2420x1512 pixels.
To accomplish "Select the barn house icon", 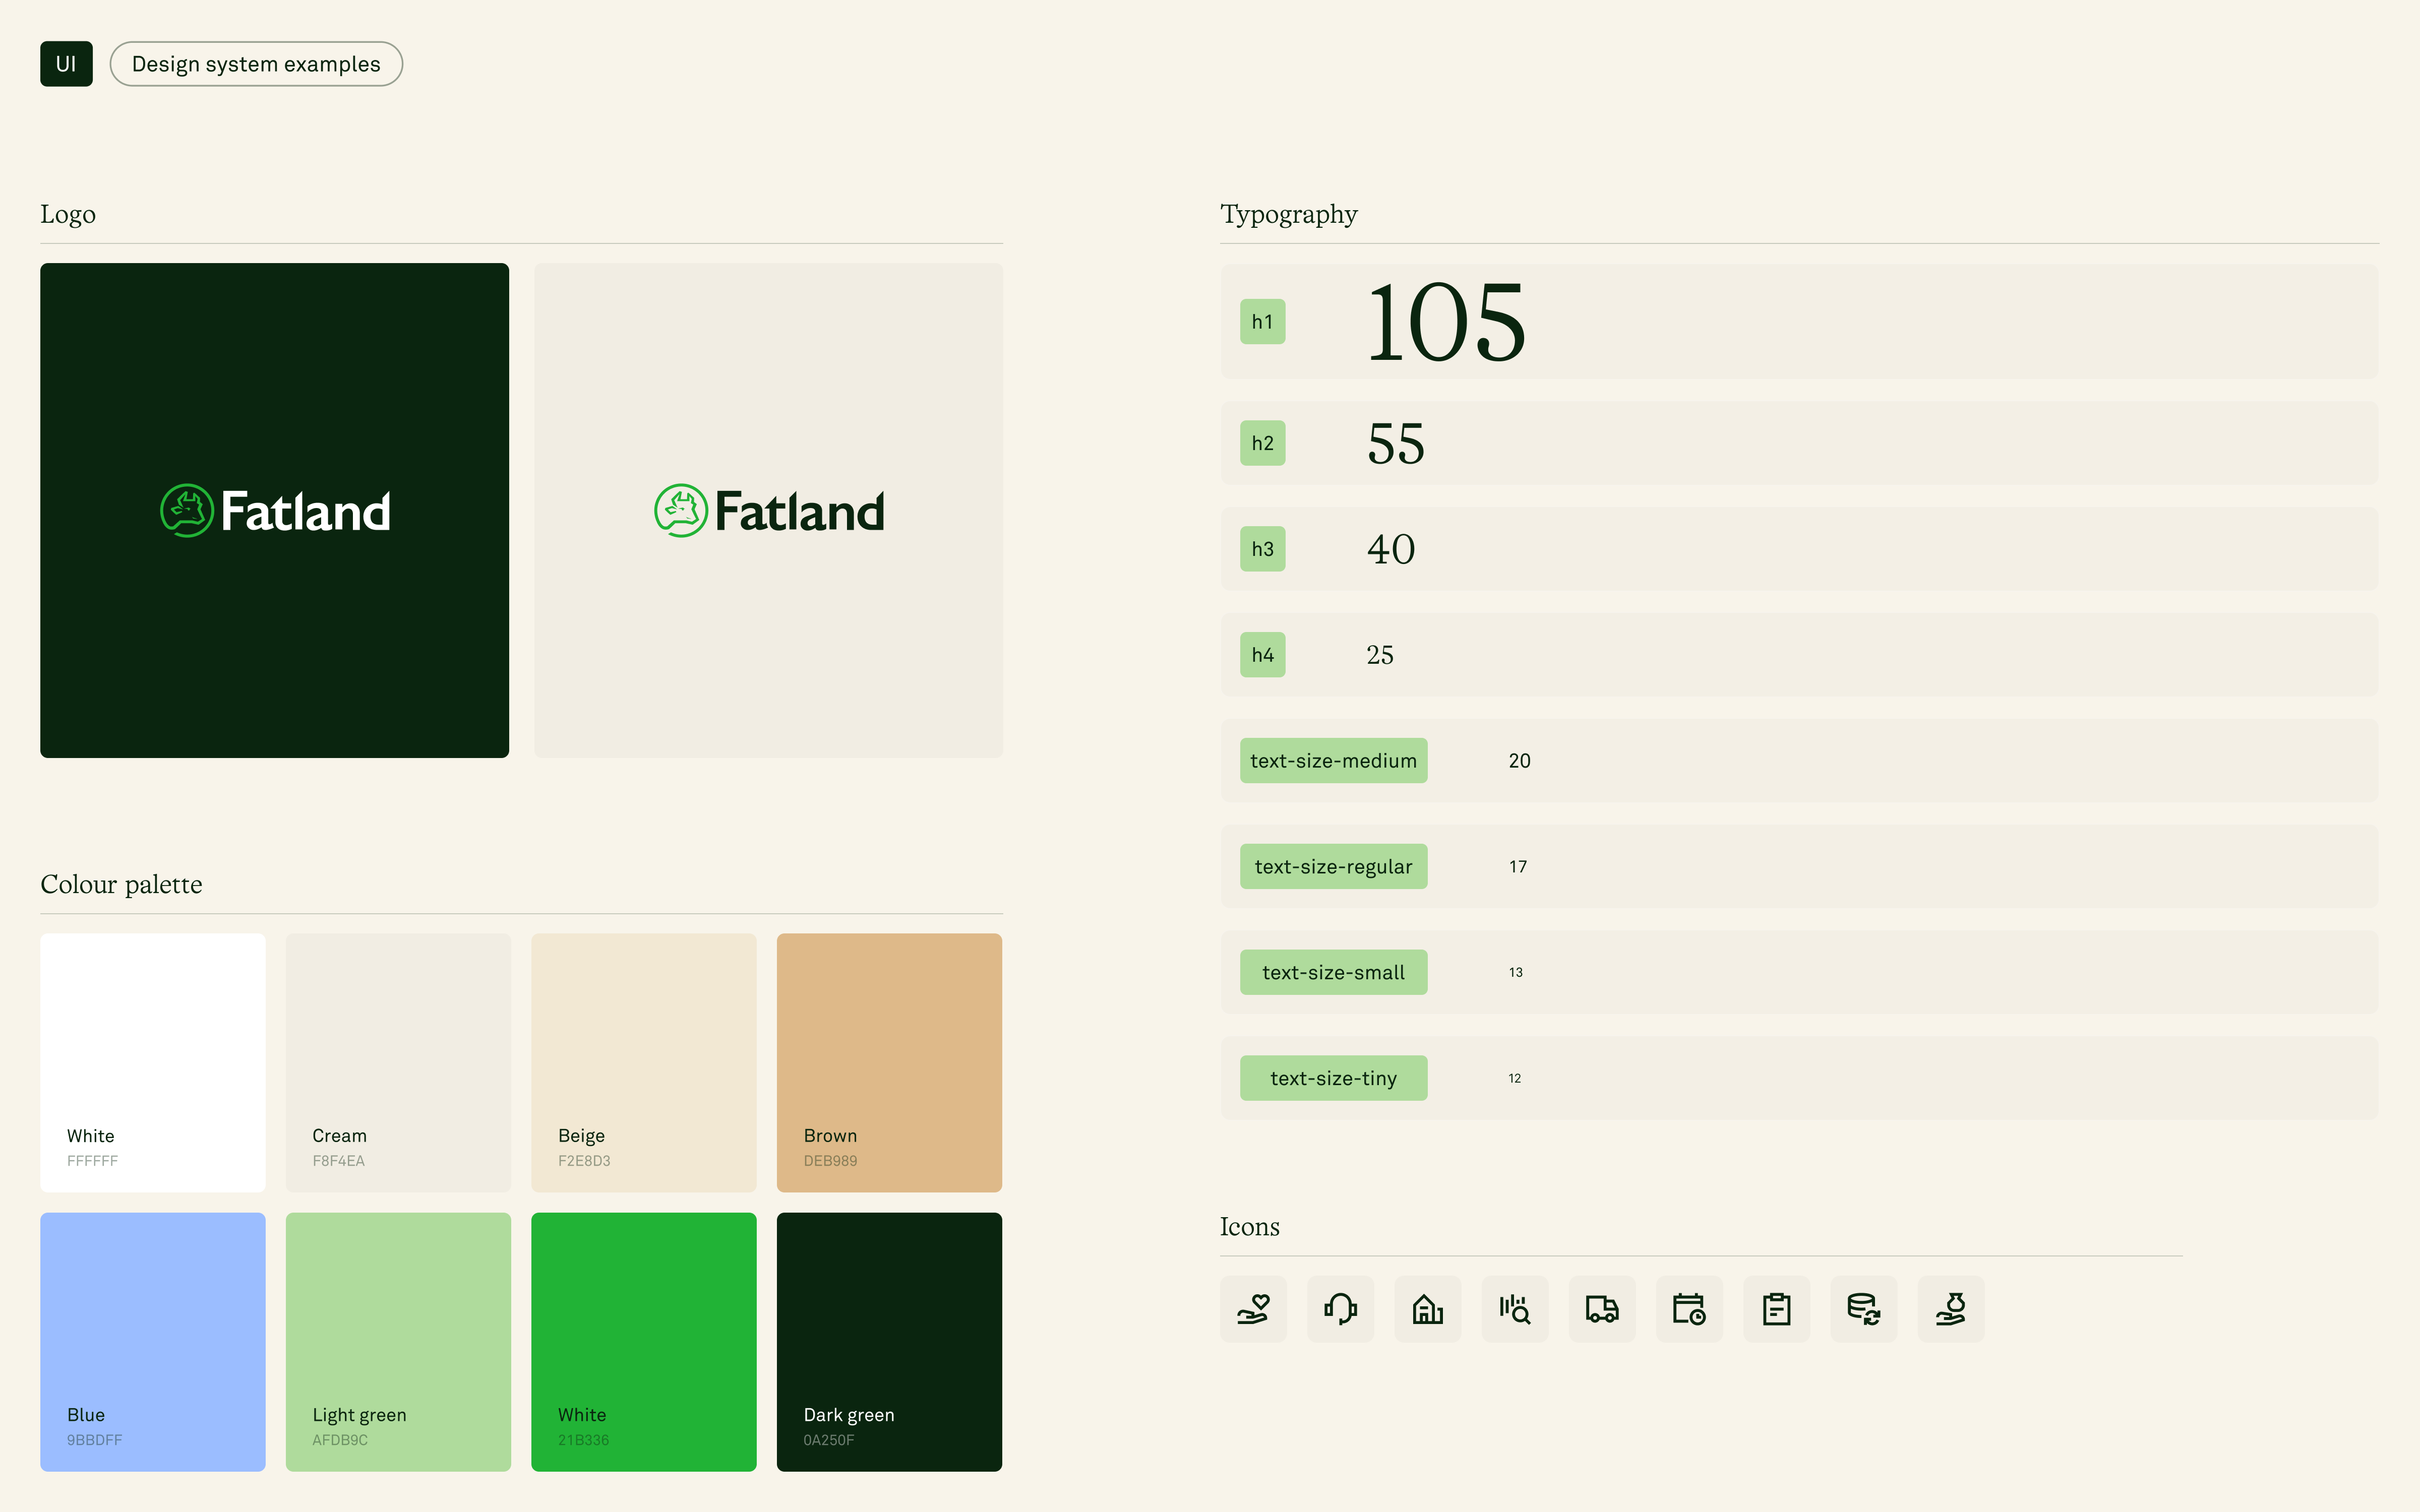I will [1427, 1308].
